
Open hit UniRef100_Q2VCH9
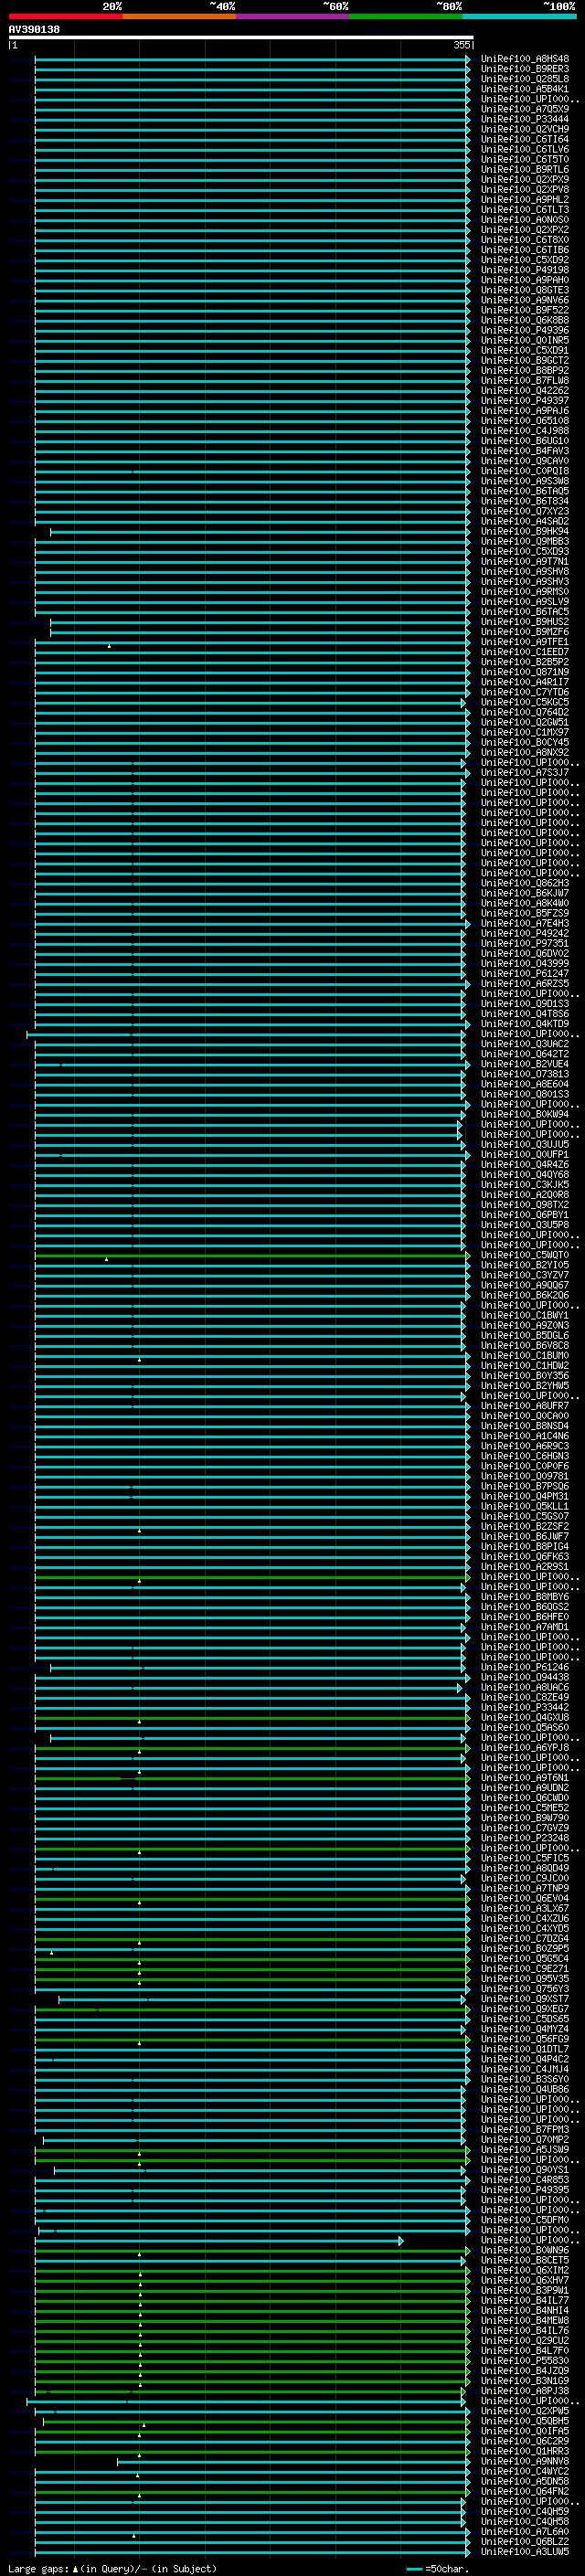[x=525, y=129]
